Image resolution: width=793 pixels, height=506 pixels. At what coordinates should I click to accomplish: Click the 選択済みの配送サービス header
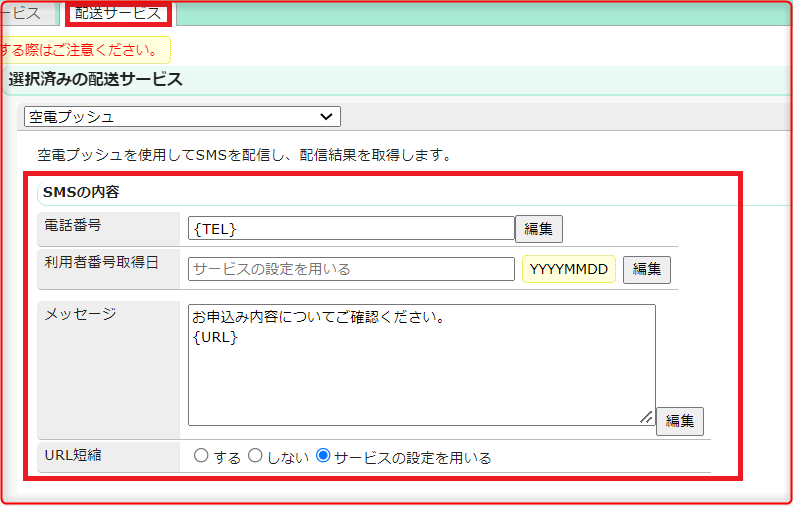96,80
